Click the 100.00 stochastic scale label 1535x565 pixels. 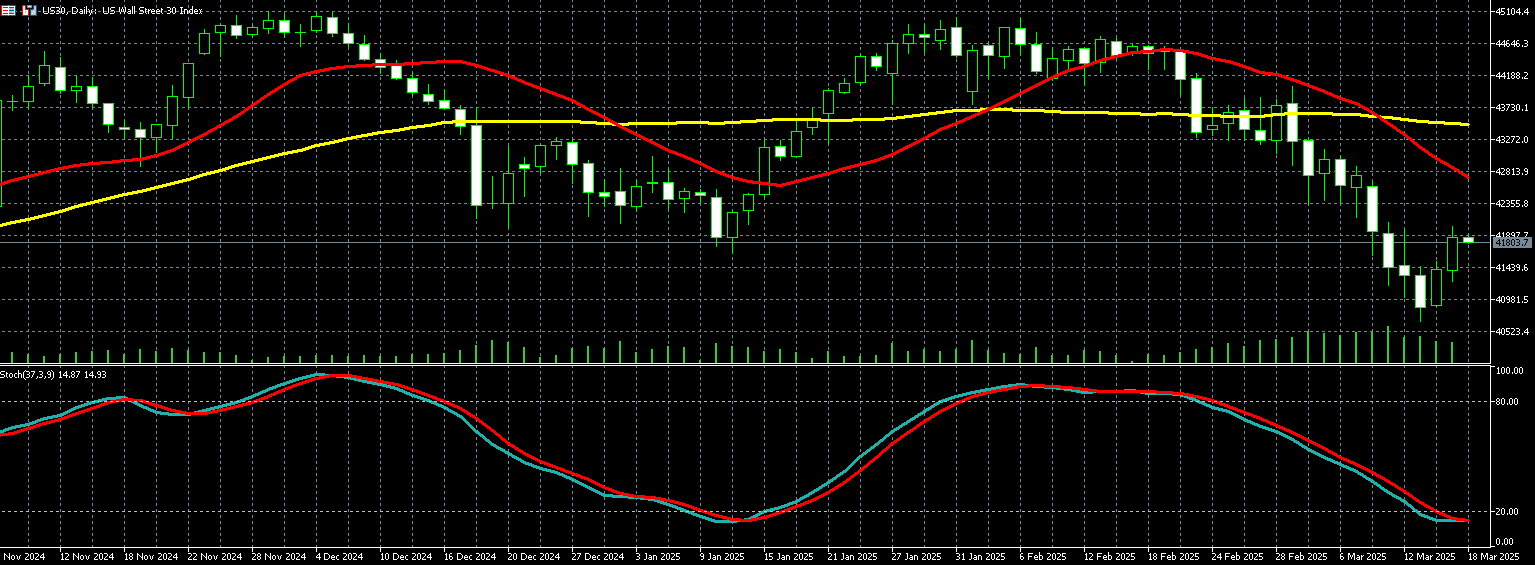[1508, 371]
